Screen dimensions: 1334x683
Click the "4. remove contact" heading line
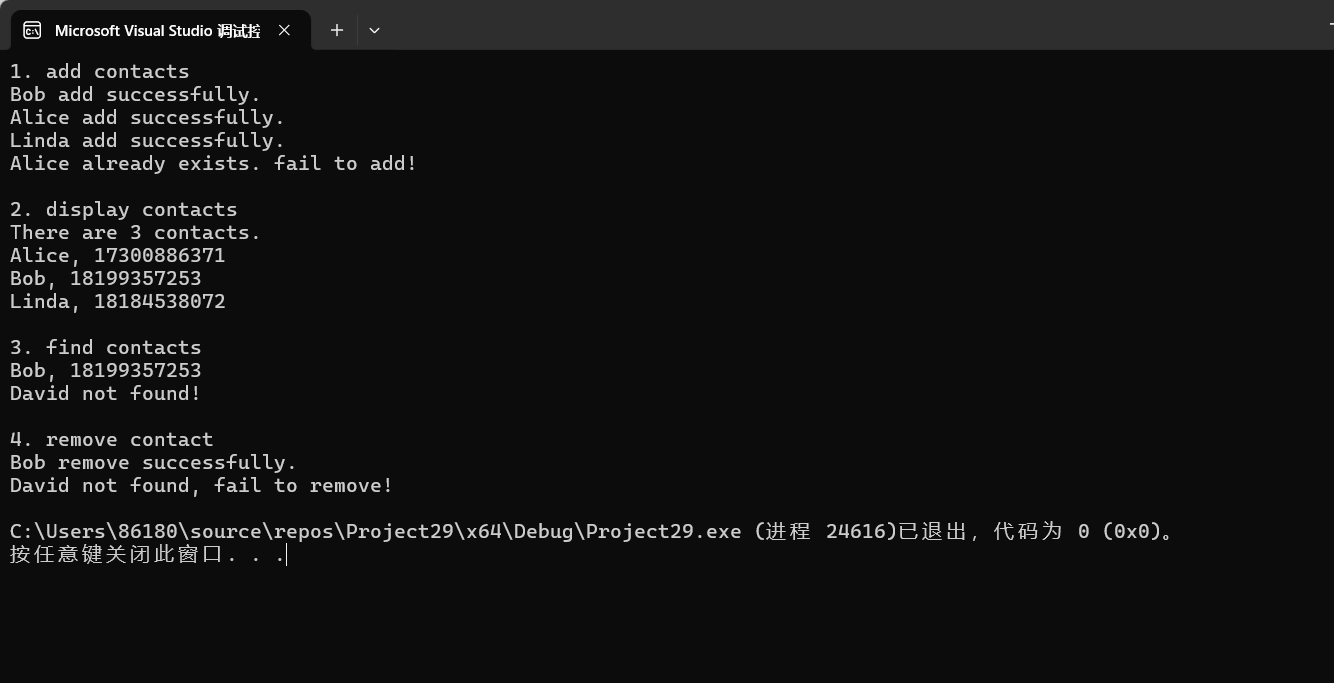tap(111, 440)
